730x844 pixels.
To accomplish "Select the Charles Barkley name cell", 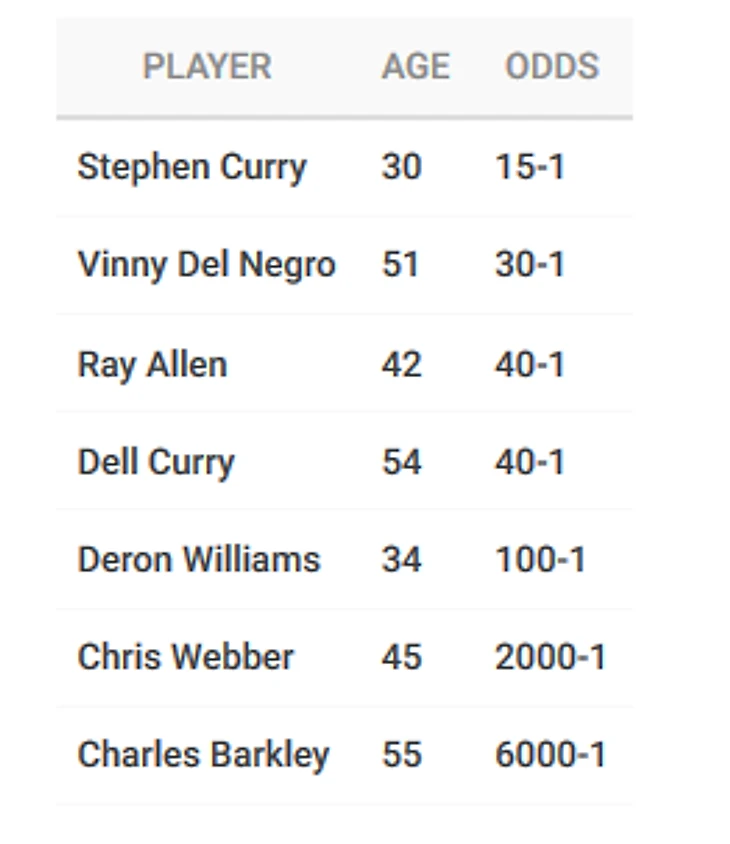I will [203, 755].
